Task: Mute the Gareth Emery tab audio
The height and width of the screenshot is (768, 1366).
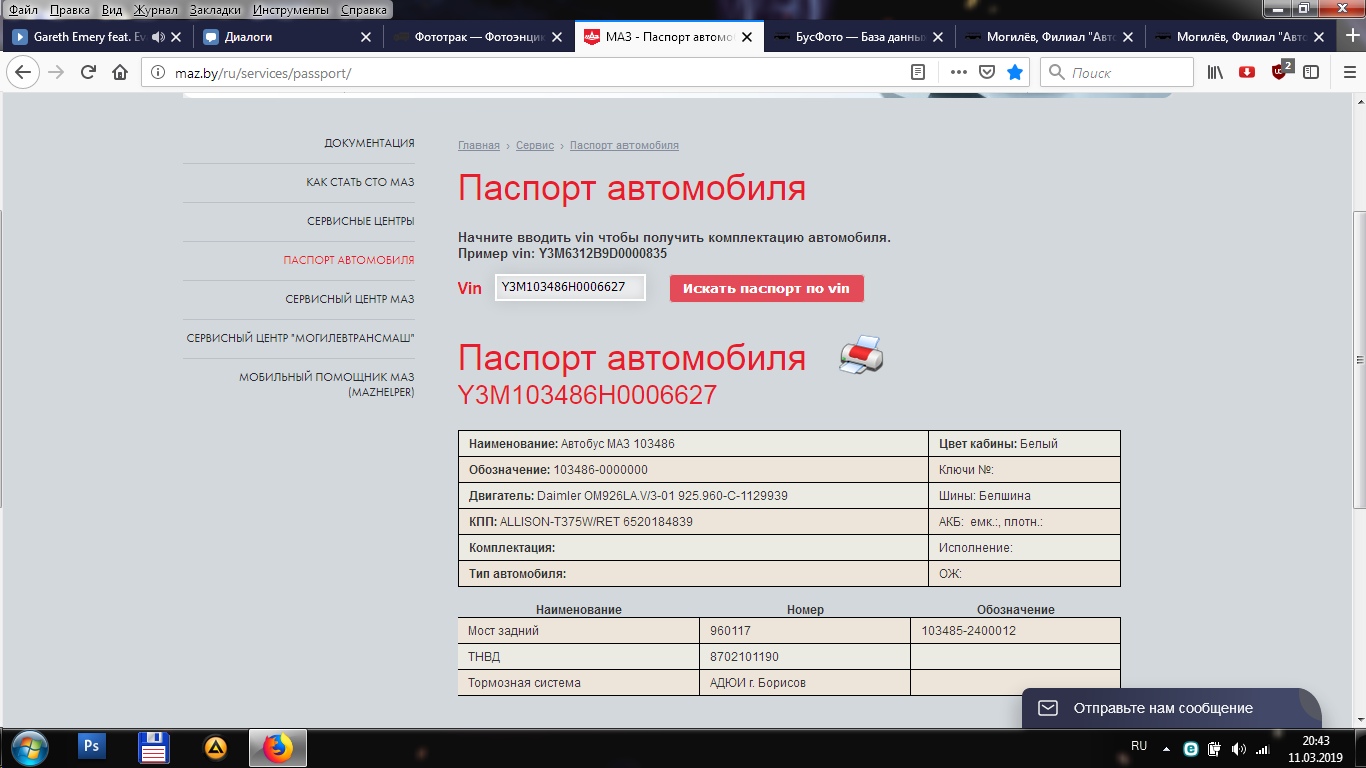Action: point(158,37)
